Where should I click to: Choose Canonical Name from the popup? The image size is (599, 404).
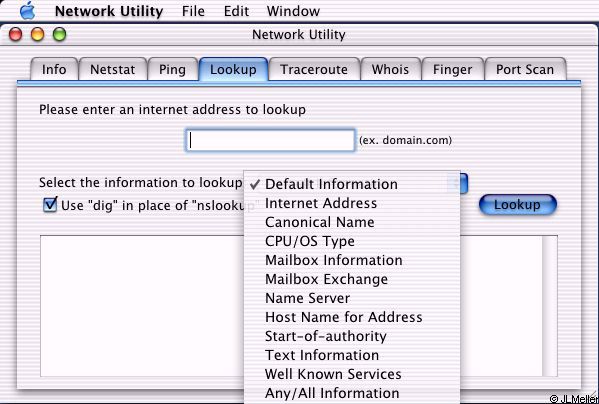(351, 222)
